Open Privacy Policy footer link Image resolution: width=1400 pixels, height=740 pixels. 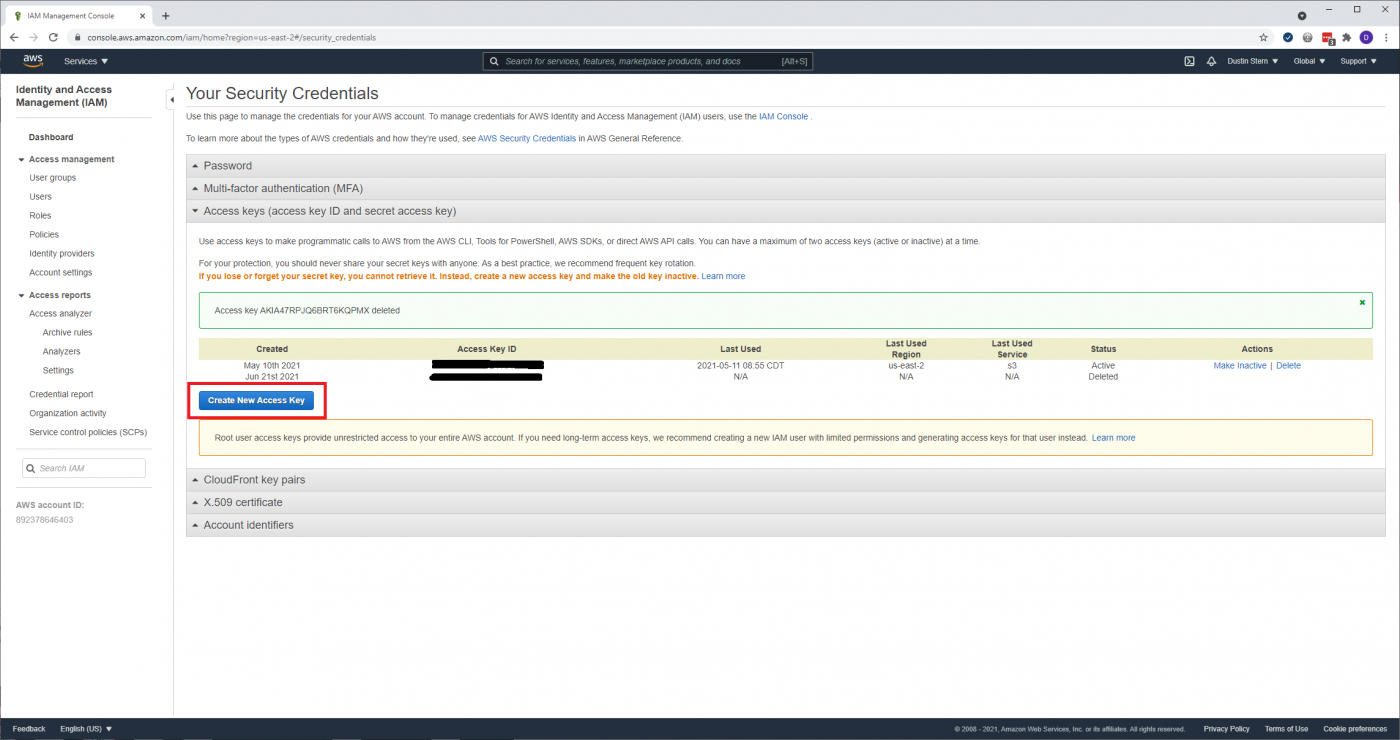coord(1226,729)
